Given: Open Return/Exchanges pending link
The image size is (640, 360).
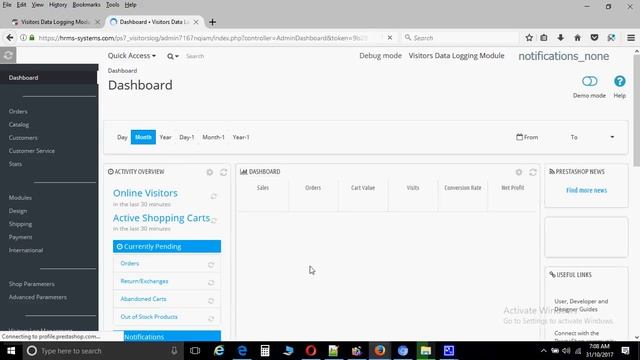Looking at the screenshot, I should point(144,281).
